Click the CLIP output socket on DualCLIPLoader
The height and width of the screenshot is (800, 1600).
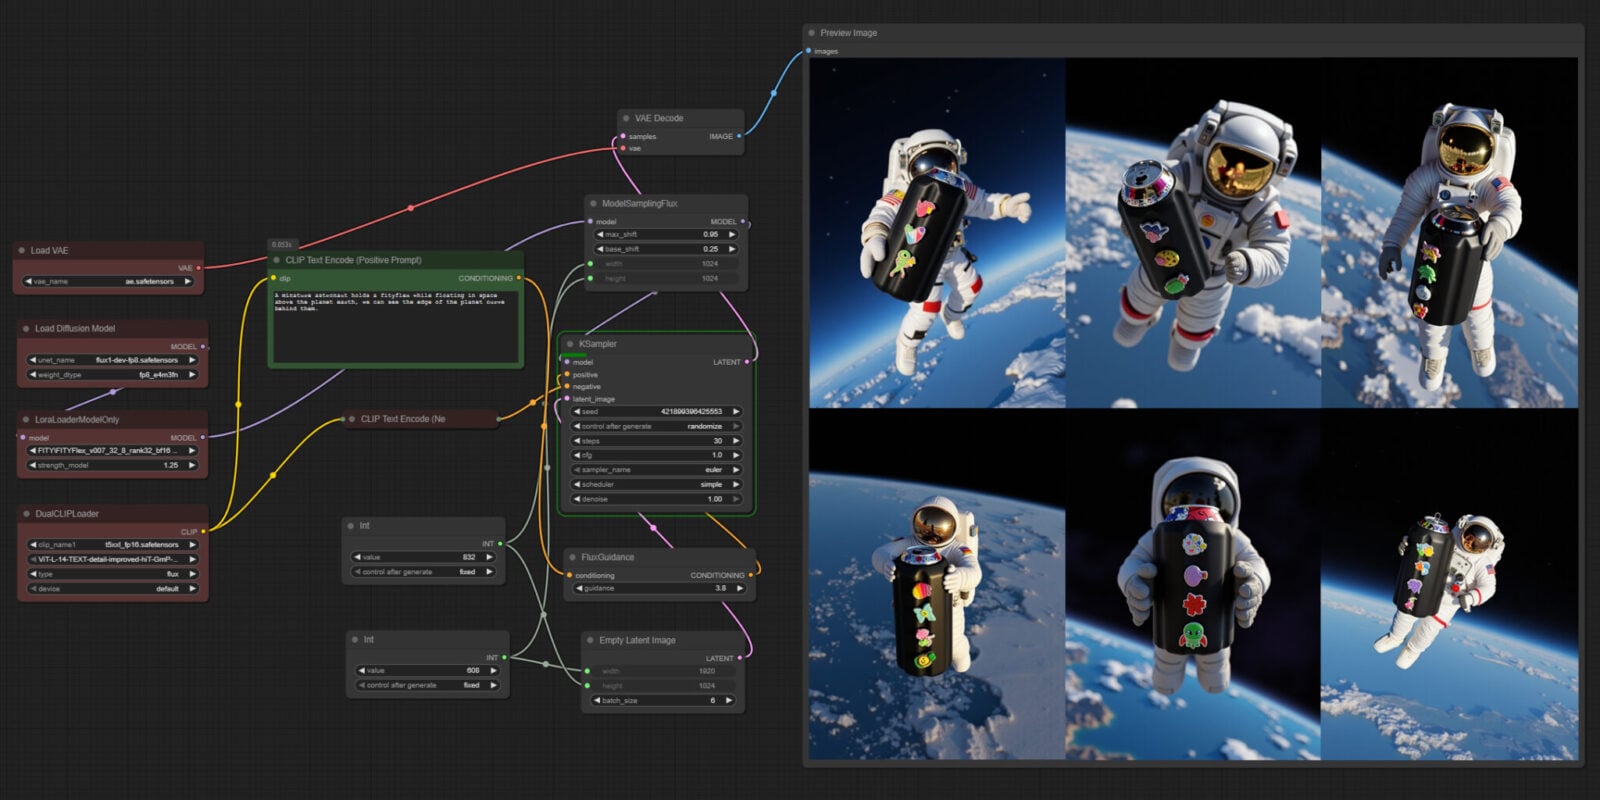coord(203,531)
